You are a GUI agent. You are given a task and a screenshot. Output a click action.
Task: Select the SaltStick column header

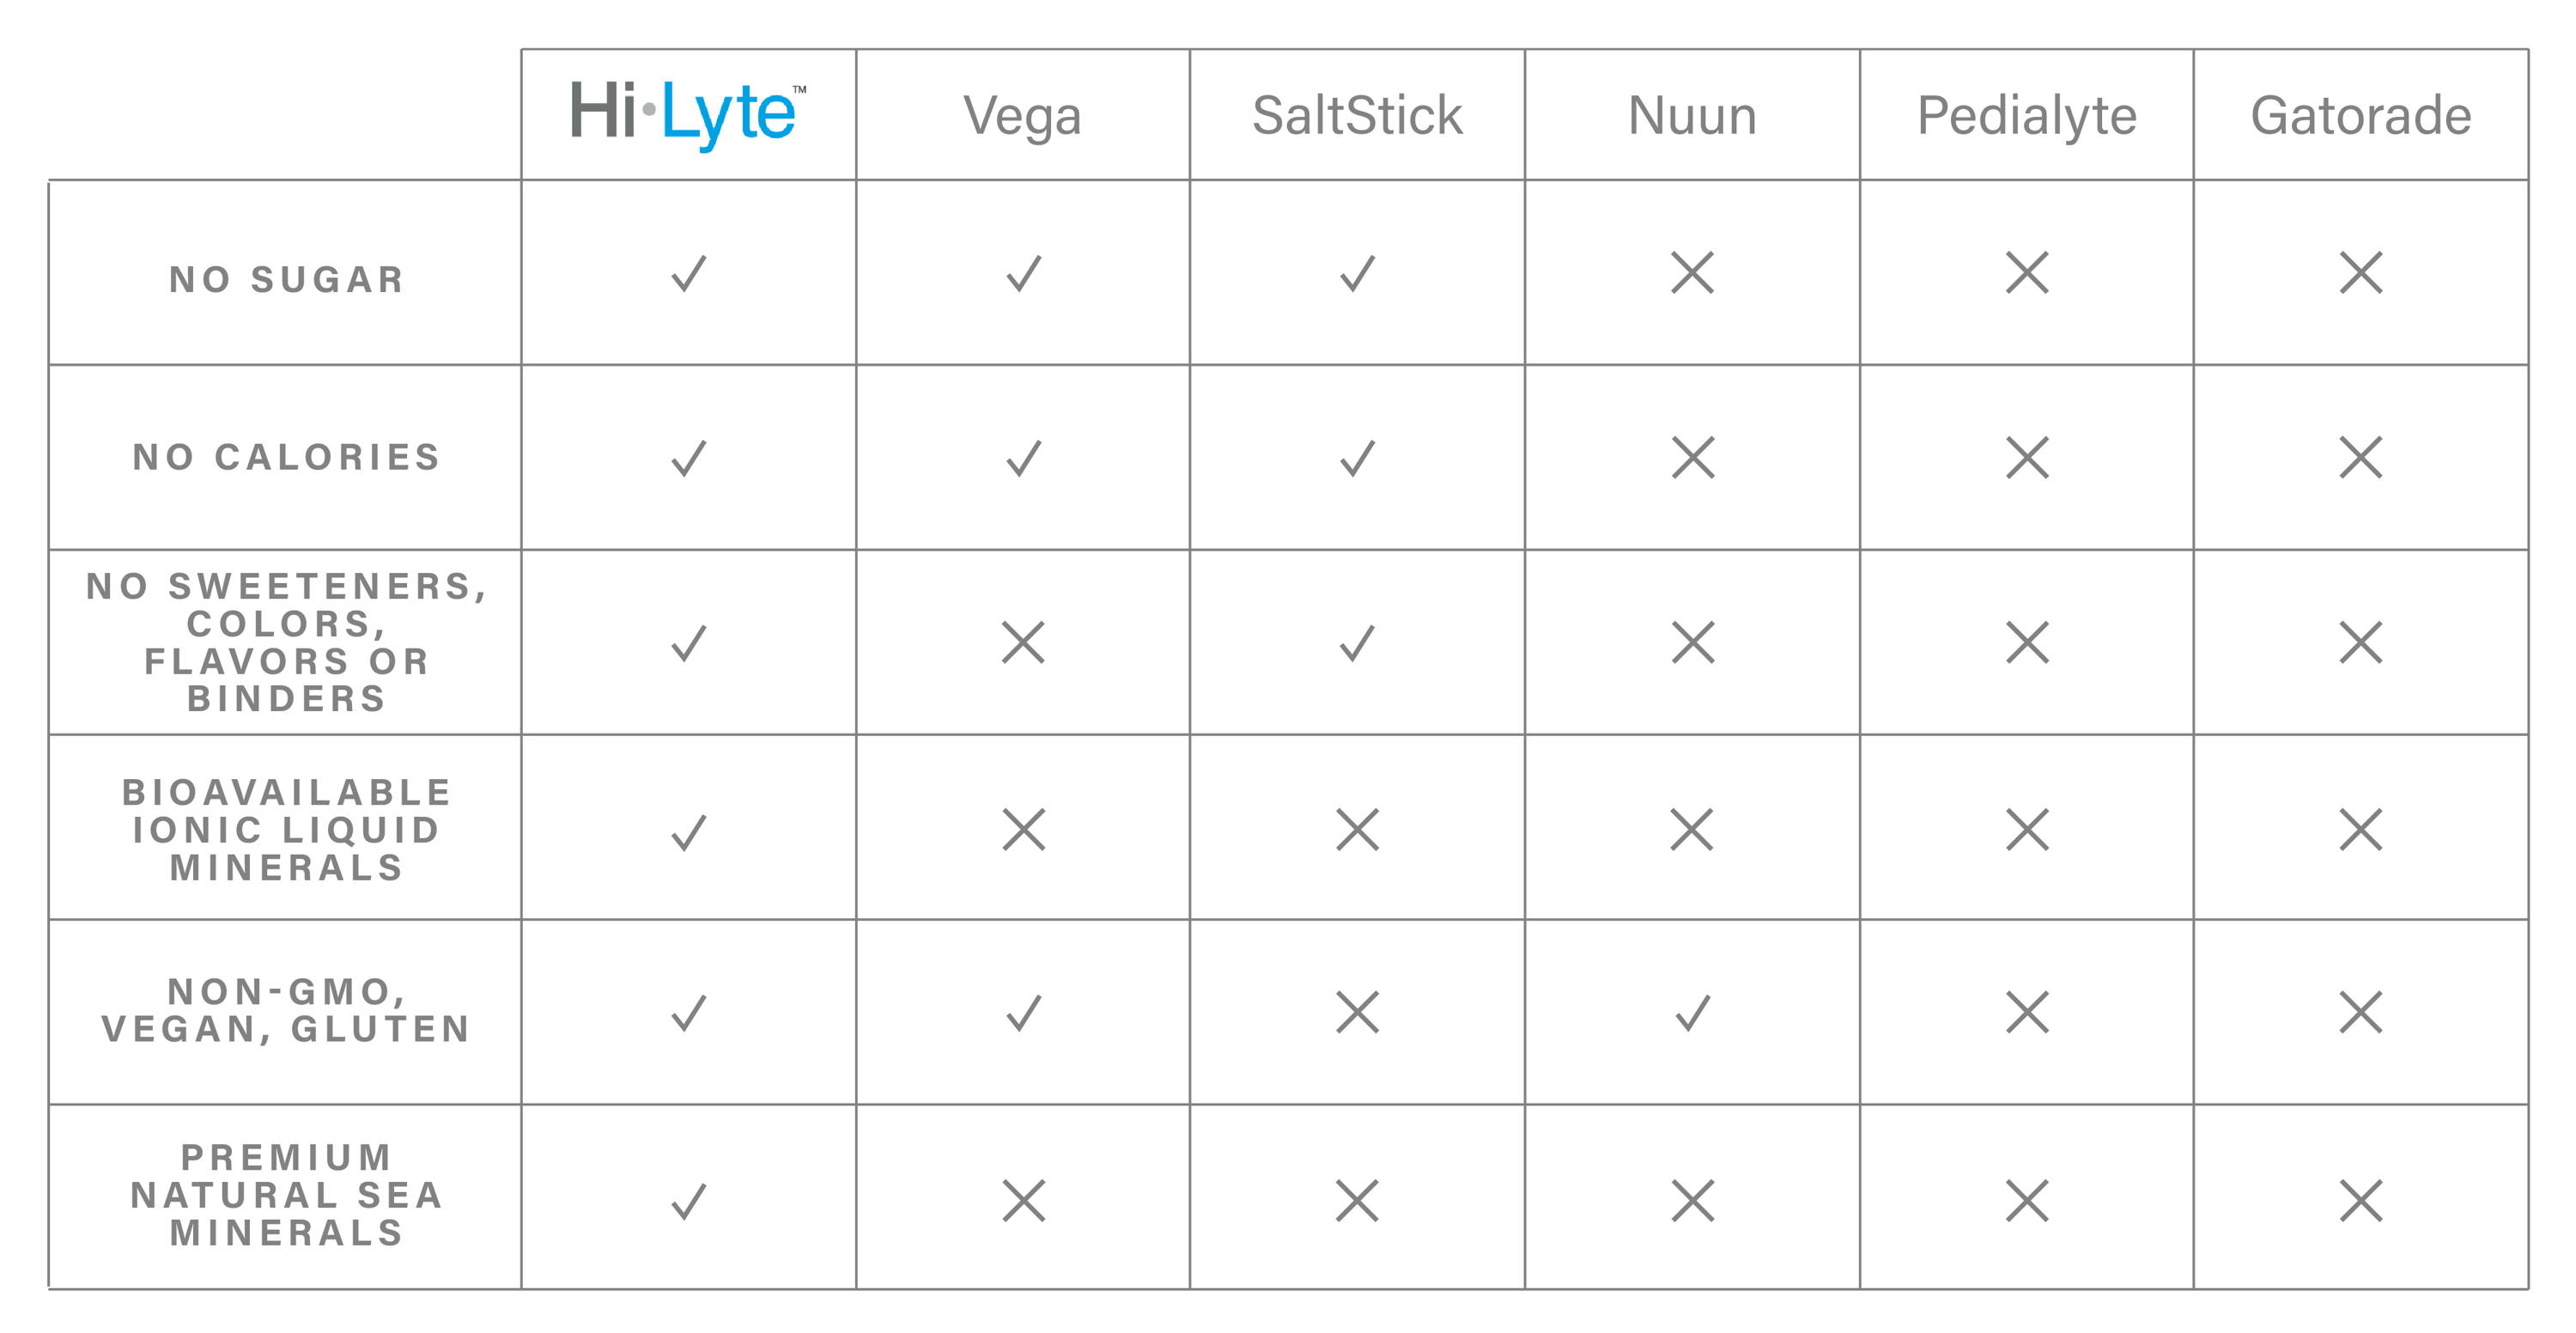click(1357, 115)
